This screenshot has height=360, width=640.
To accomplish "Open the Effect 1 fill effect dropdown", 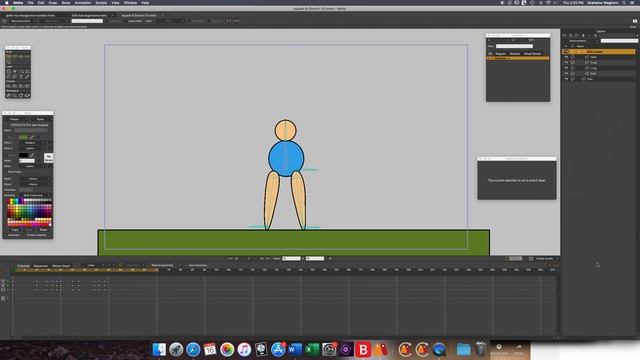I will (x=32, y=143).
